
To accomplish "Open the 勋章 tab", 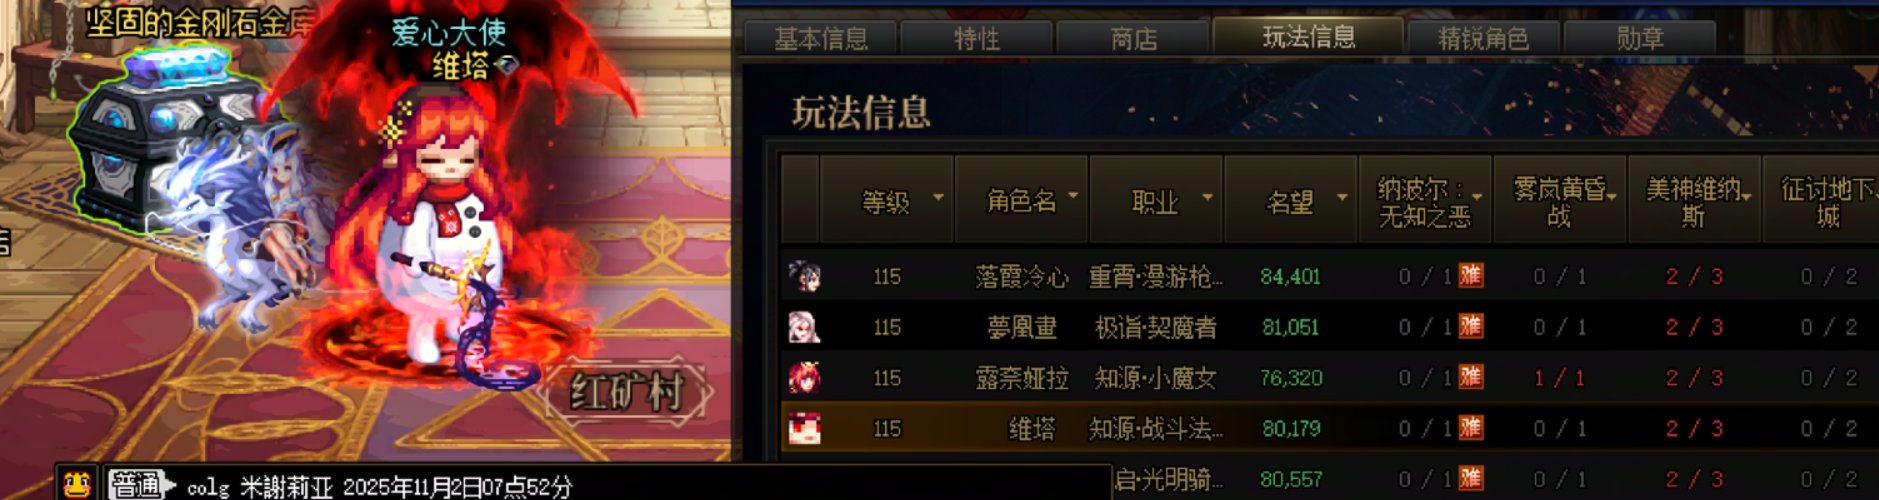I will pyautogui.click(x=1640, y=39).
